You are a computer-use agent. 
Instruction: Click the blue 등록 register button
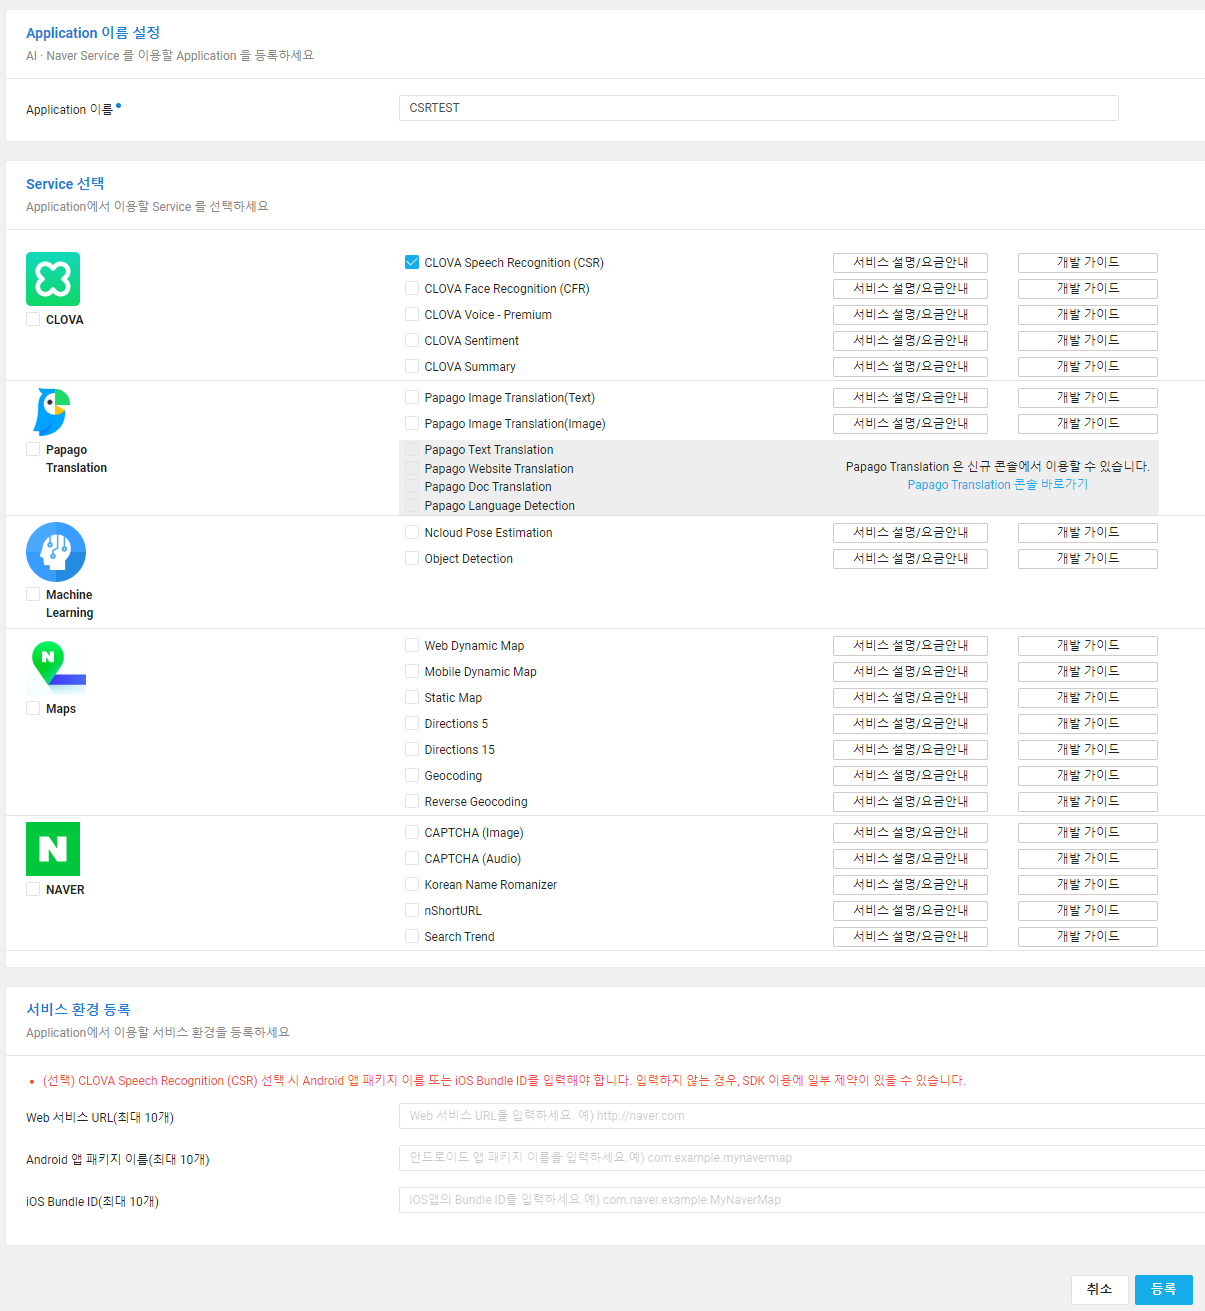(x=1163, y=1290)
